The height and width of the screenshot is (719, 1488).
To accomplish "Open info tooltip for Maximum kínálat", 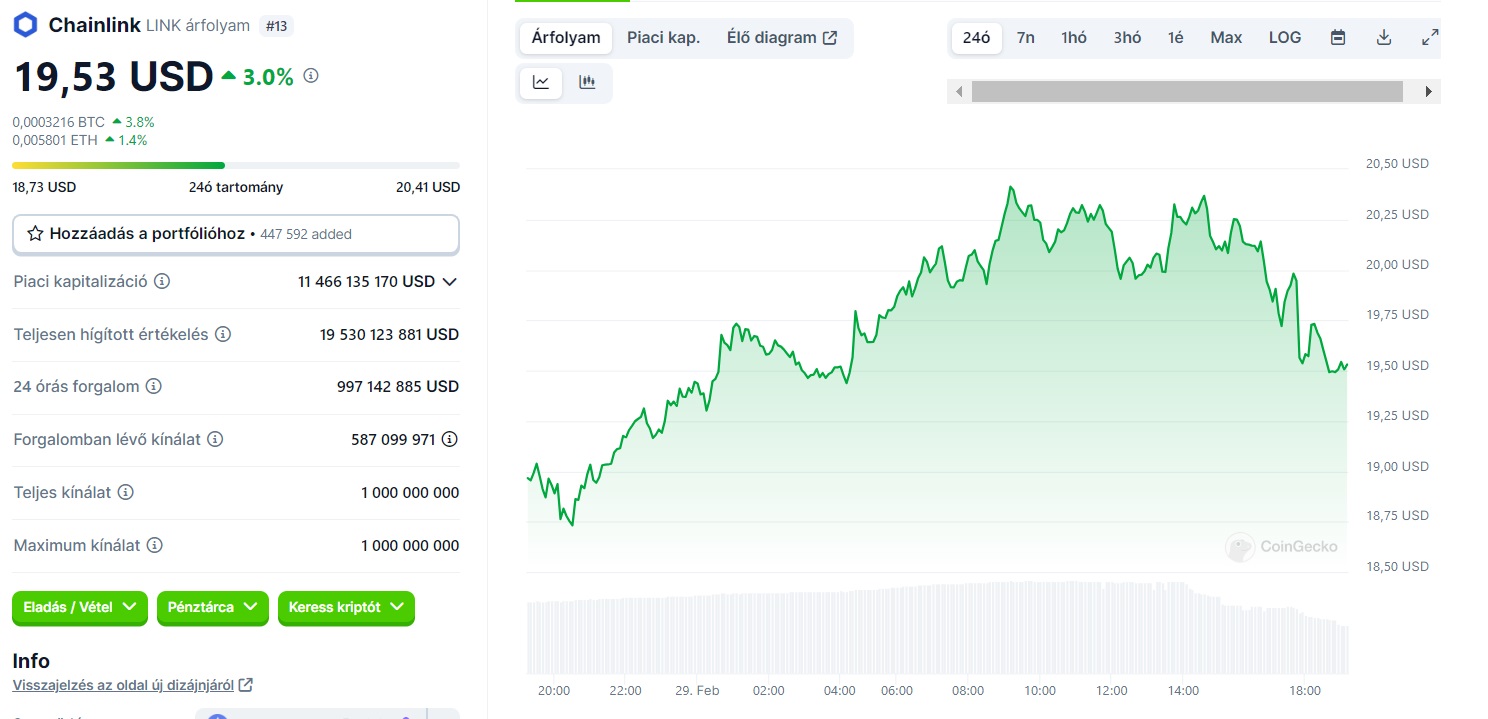I will pos(155,545).
